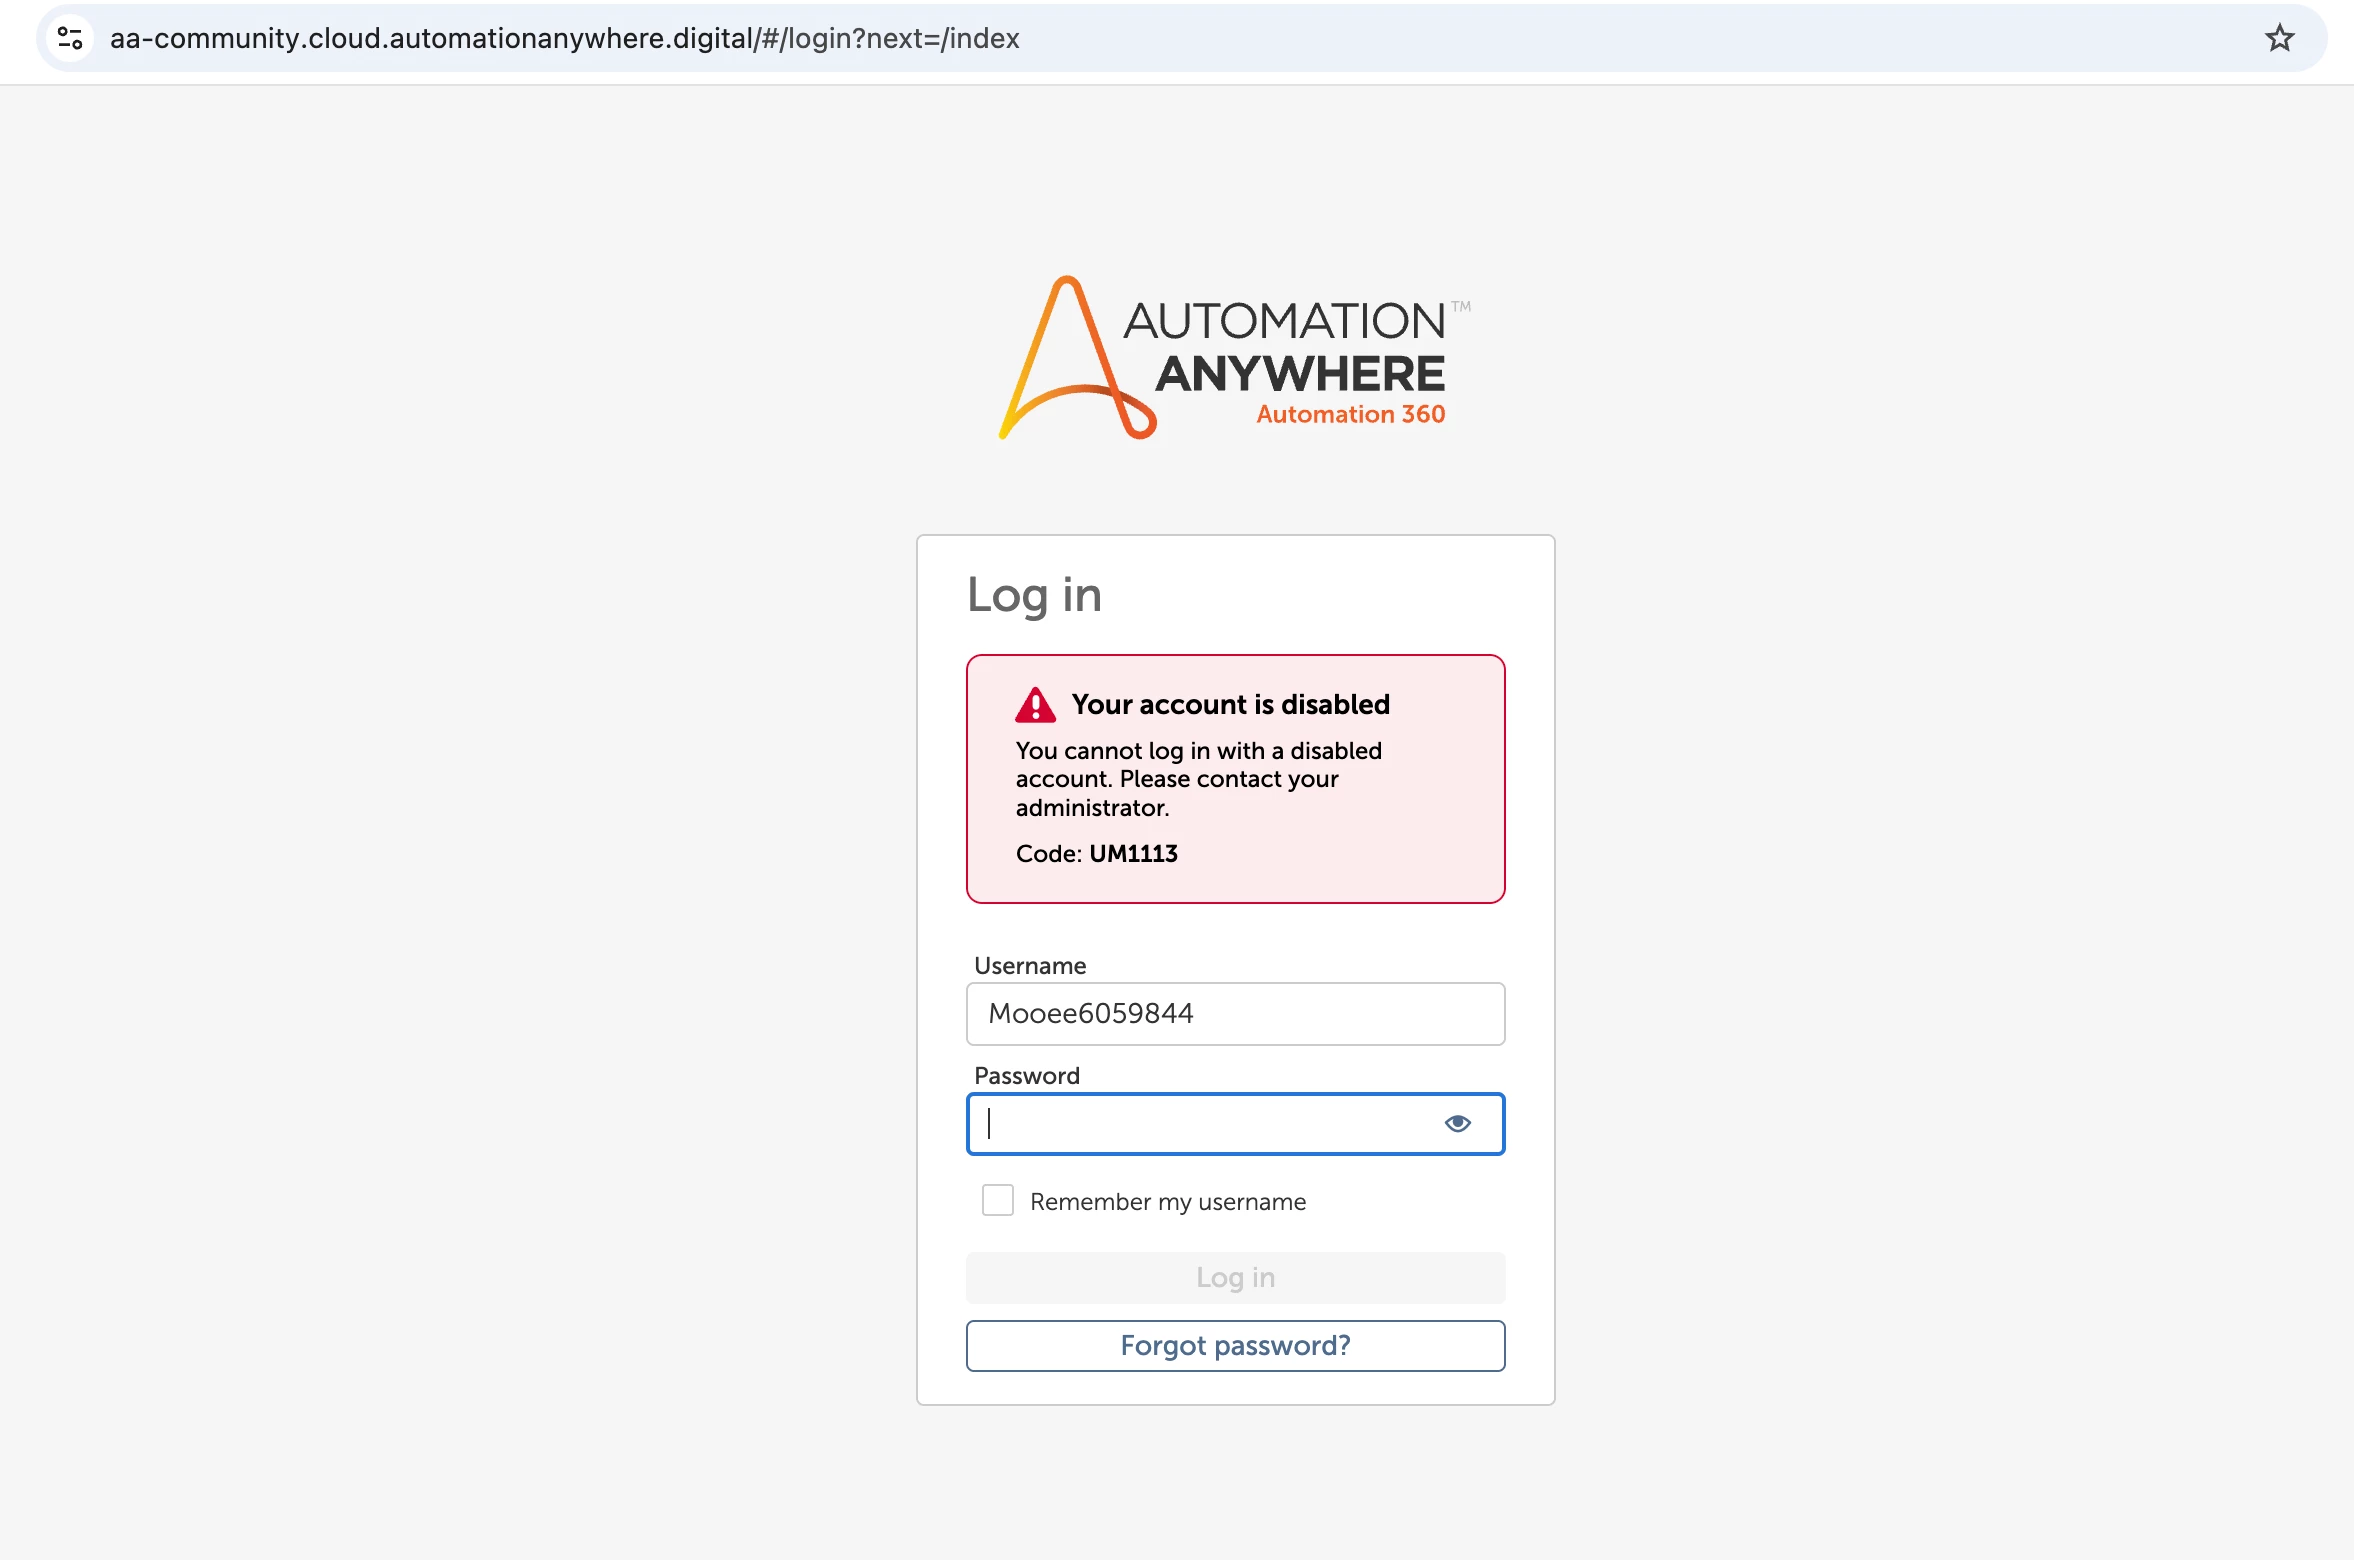Click the 'Log in' form heading
Screen dimensions: 2354x1560
coord(1034,595)
